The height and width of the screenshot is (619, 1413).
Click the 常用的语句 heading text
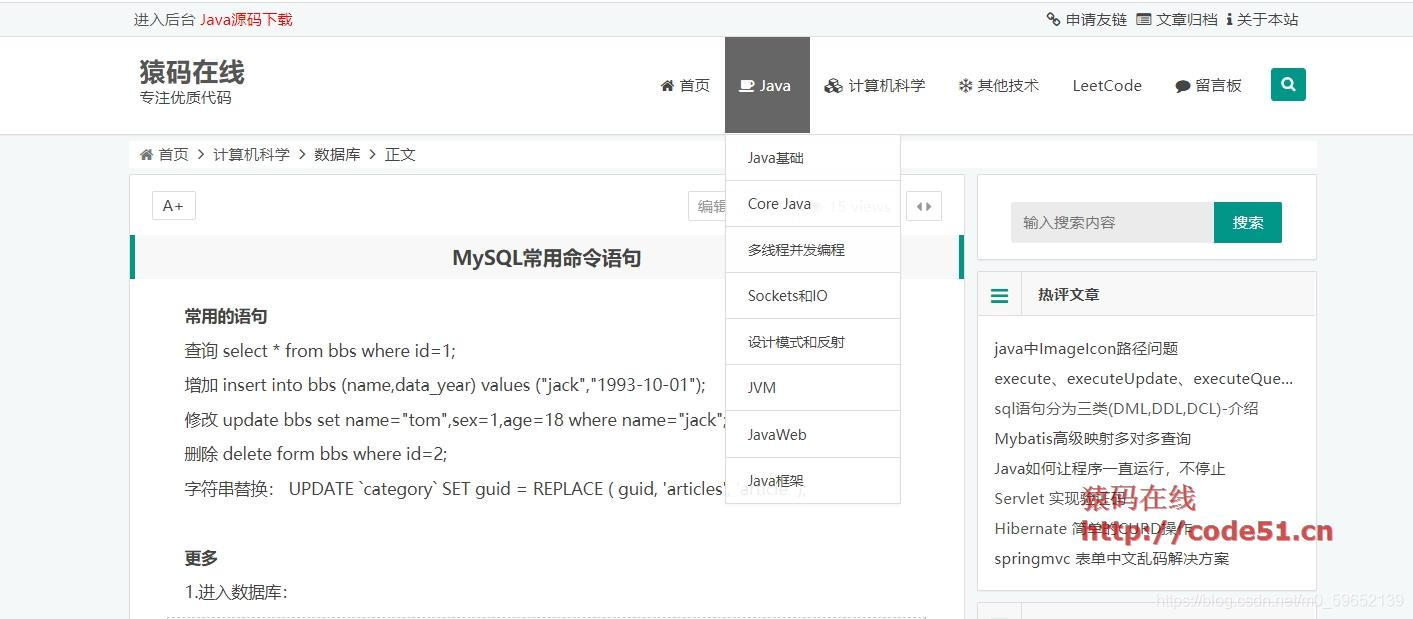click(x=226, y=316)
